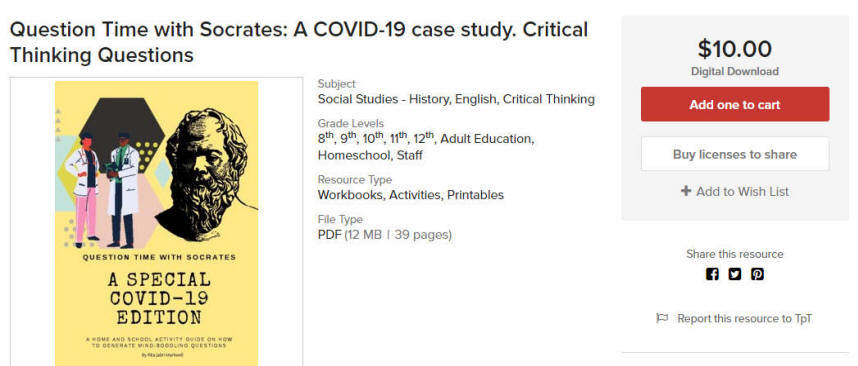Share resource via Pinterest icon
The width and height of the screenshot is (858, 366).
click(757, 274)
